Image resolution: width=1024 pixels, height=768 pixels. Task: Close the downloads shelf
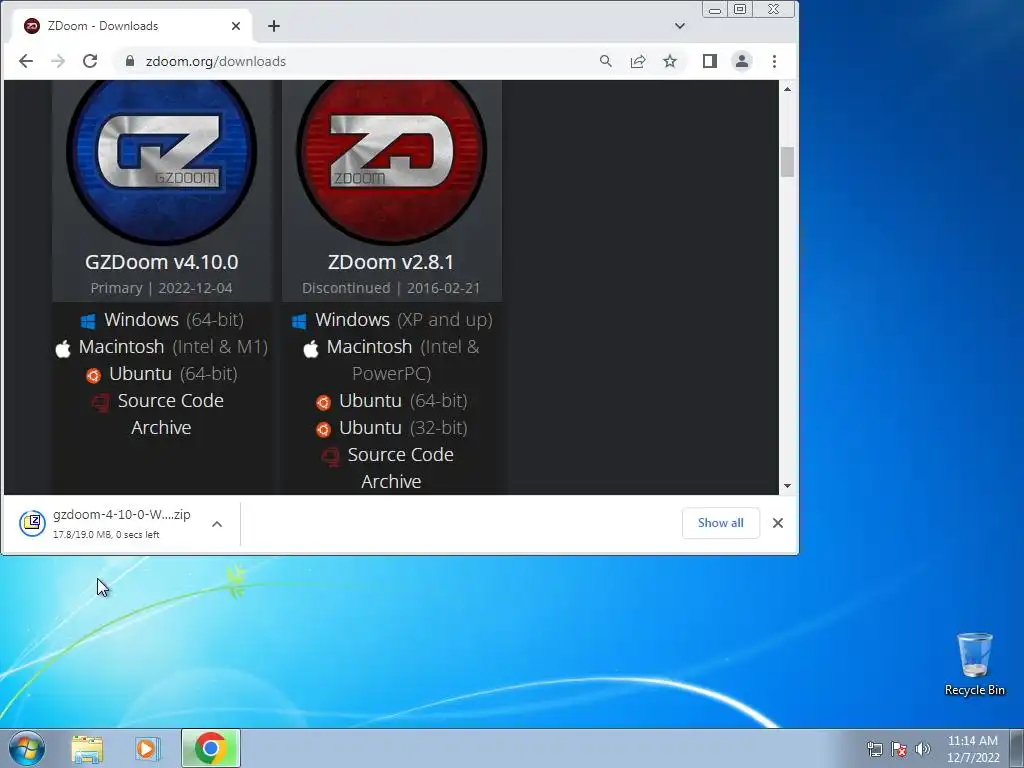click(778, 523)
